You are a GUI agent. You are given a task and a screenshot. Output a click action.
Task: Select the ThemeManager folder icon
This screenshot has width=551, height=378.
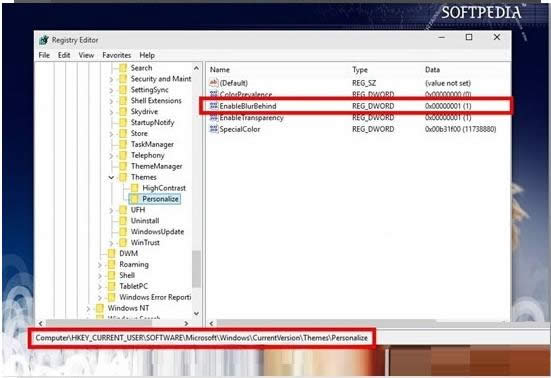[x=123, y=166]
